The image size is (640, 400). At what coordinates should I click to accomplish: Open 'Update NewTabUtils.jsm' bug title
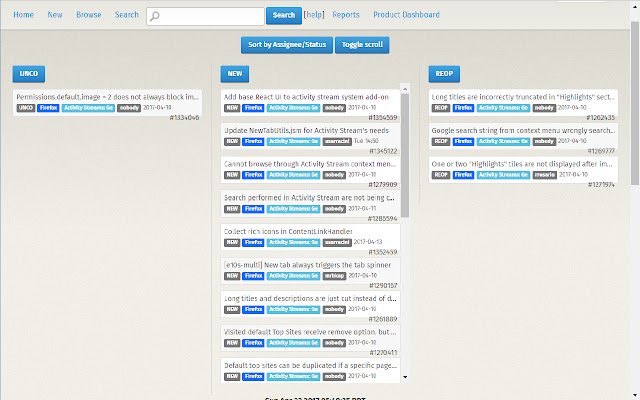click(306, 131)
